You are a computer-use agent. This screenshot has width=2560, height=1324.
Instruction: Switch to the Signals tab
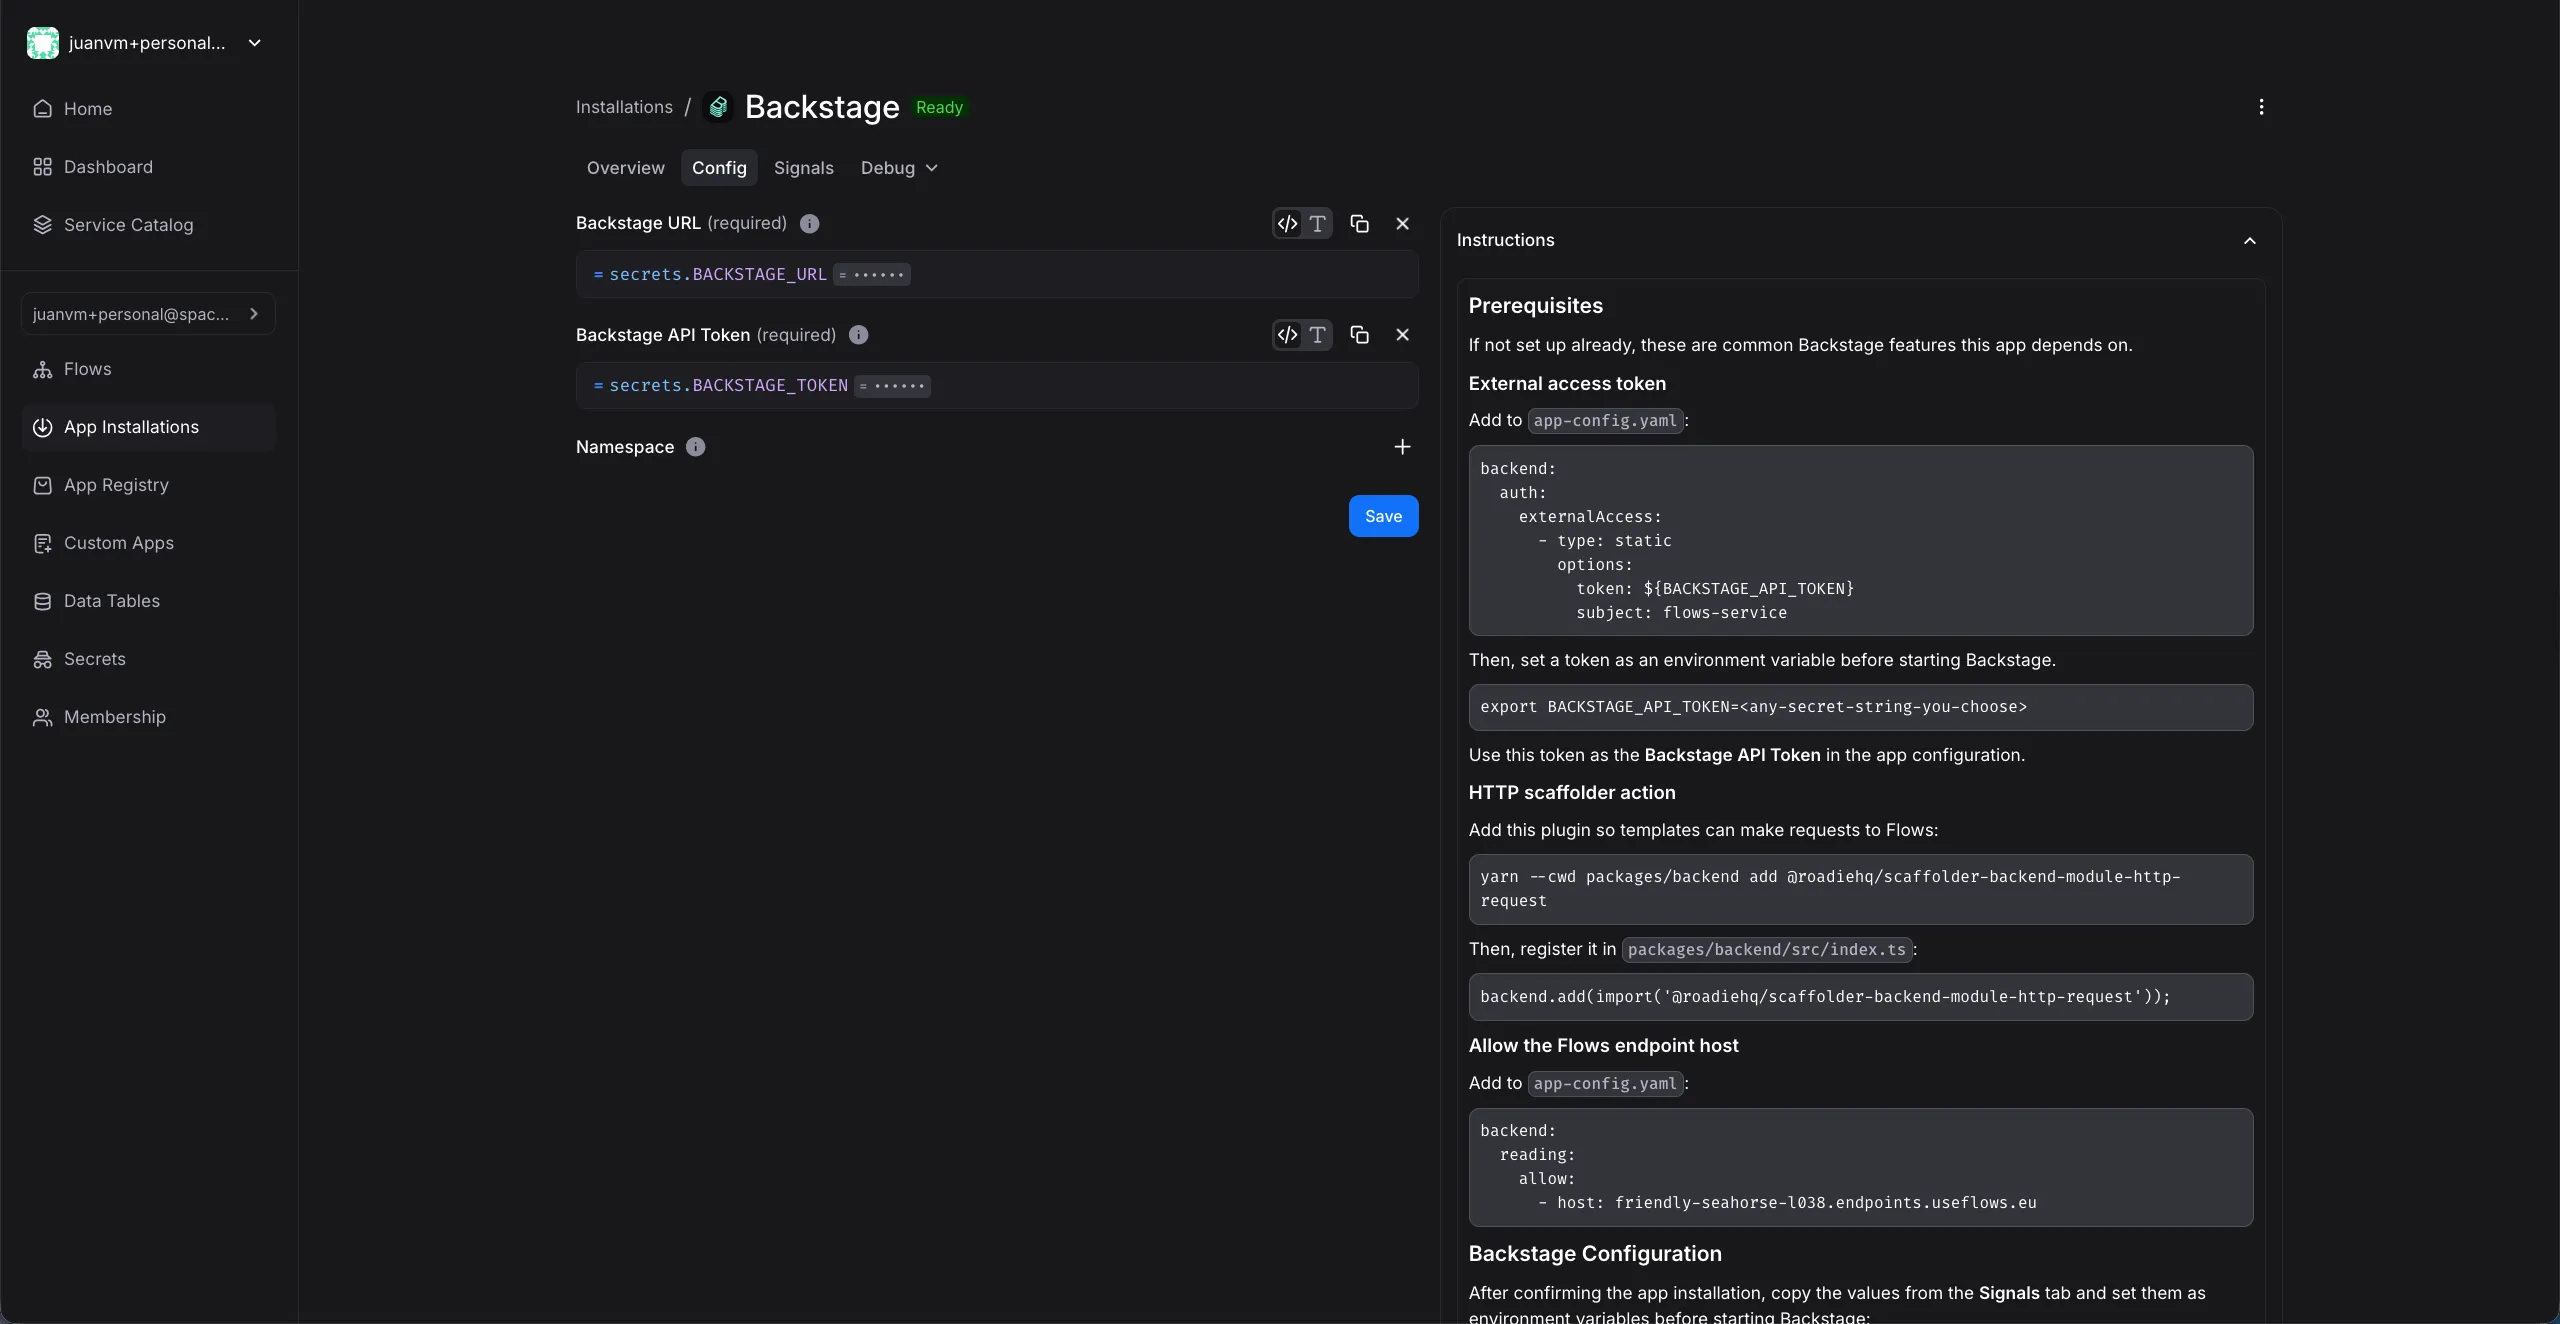(803, 168)
